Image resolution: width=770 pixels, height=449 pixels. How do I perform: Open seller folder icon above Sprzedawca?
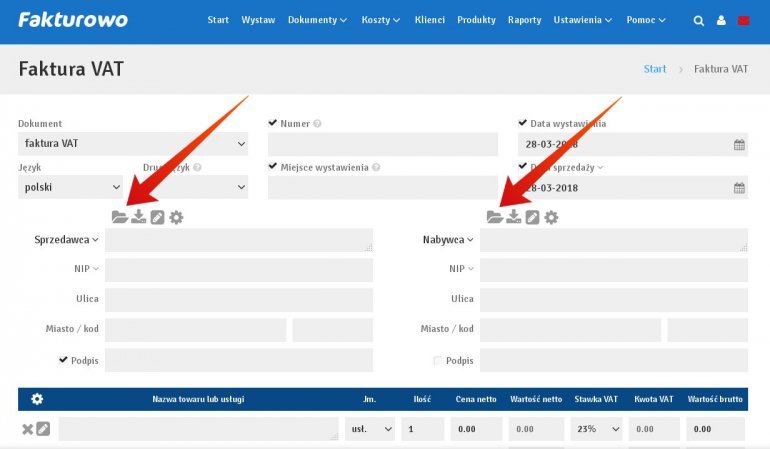pos(119,217)
